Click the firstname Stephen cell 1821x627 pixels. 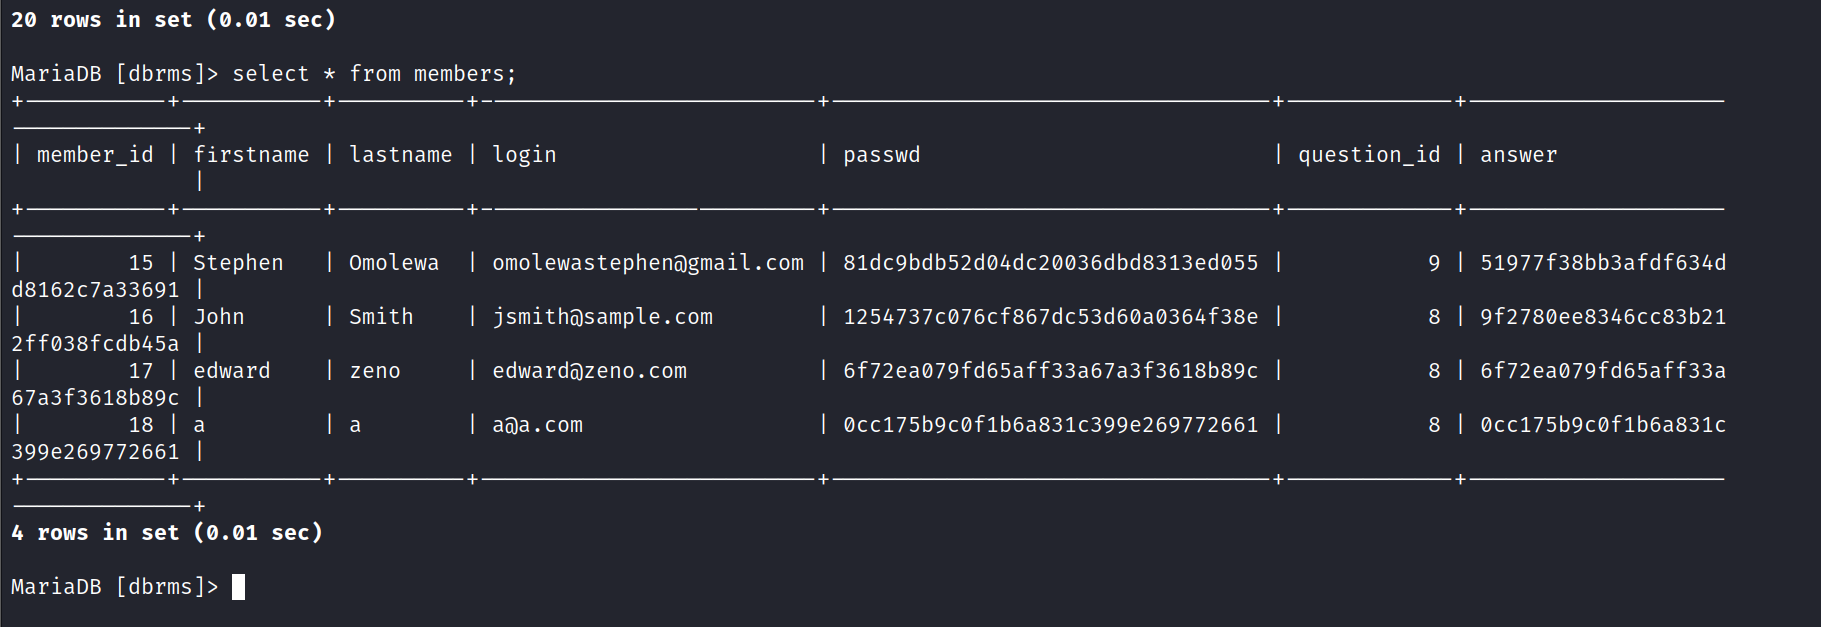point(238,263)
